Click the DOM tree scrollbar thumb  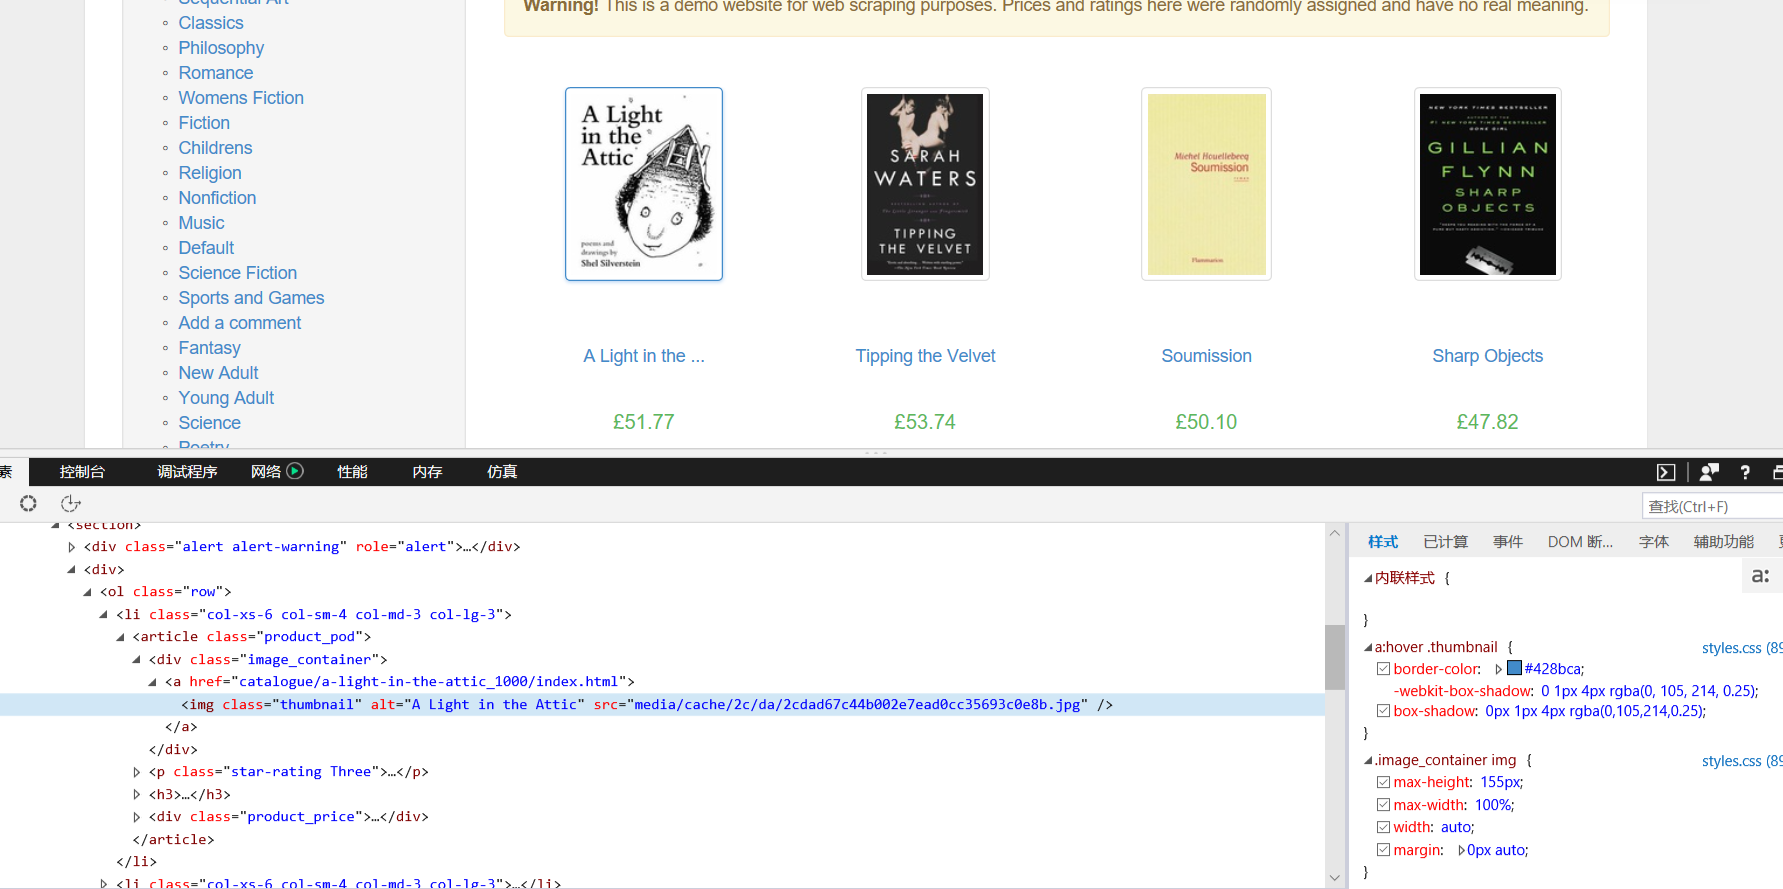(1334, 657)
